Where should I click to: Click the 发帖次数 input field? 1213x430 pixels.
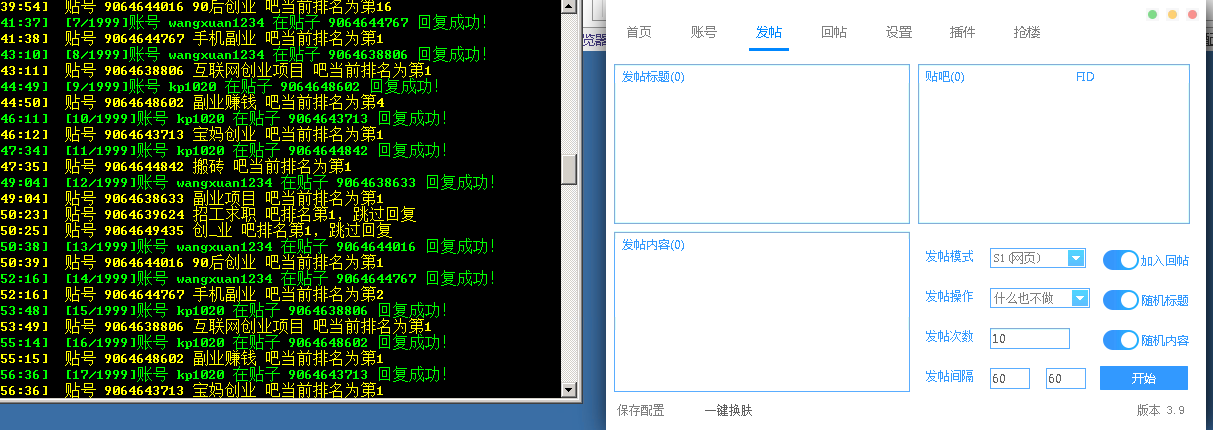[1029, 338]
